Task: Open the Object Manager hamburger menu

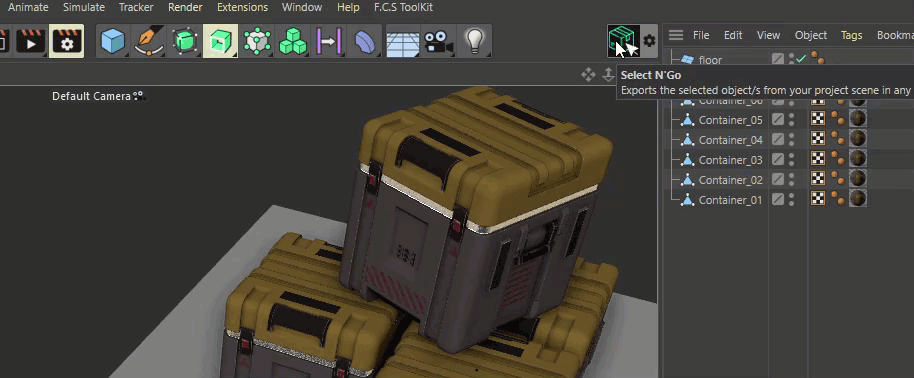Action: 676,35
